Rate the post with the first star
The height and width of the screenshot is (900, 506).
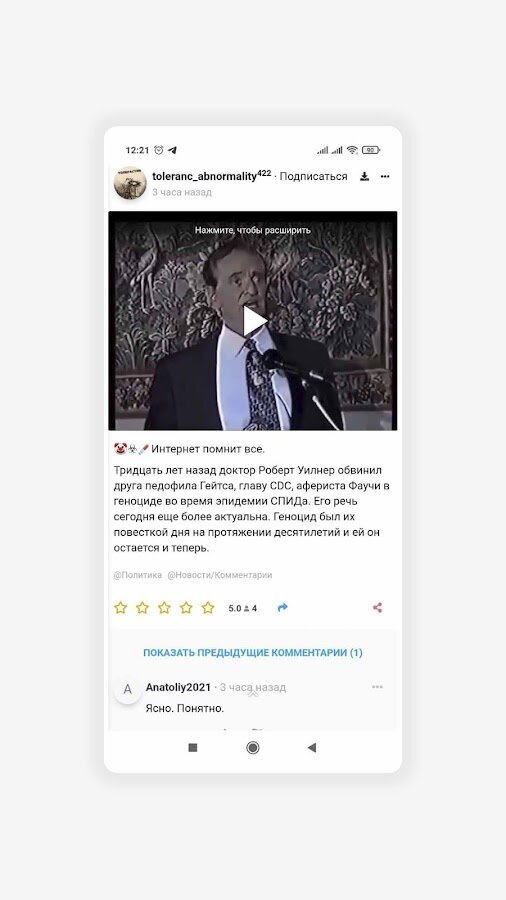point(120,608)
